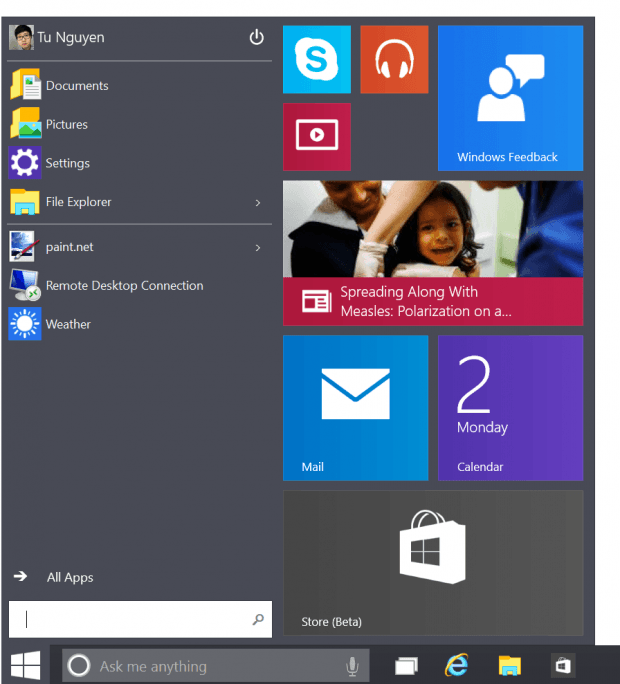Click the power button icon
620x684 pixels.
[x=257, y=37]
